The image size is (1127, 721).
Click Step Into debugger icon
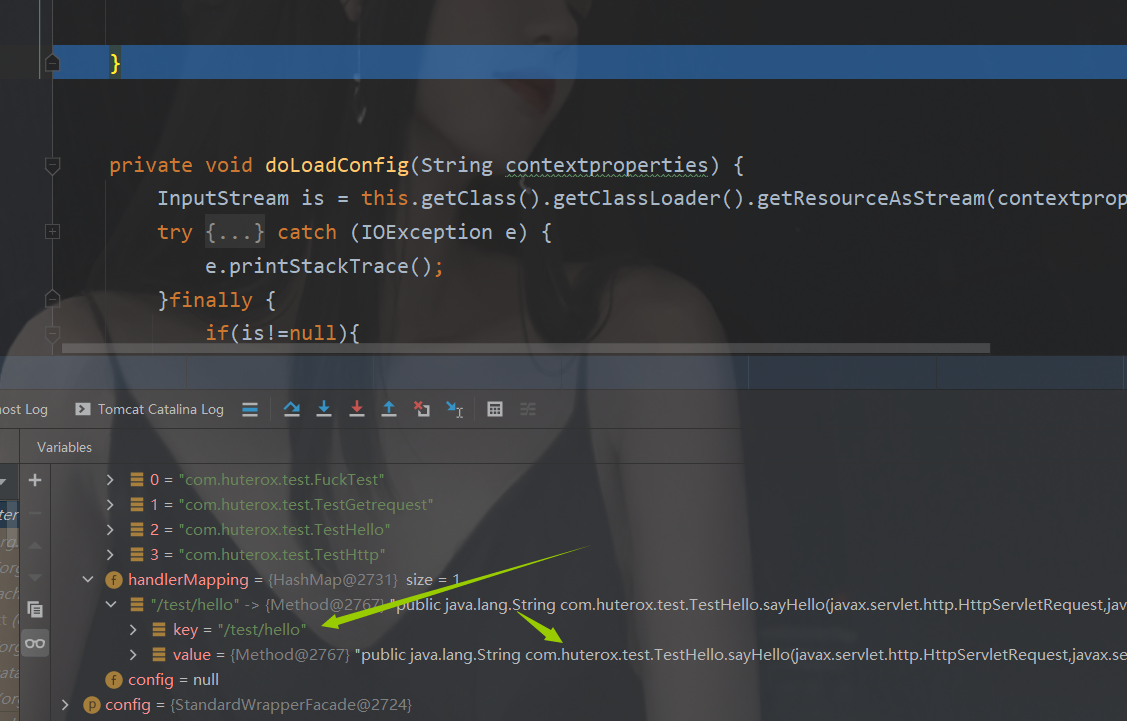324,409
